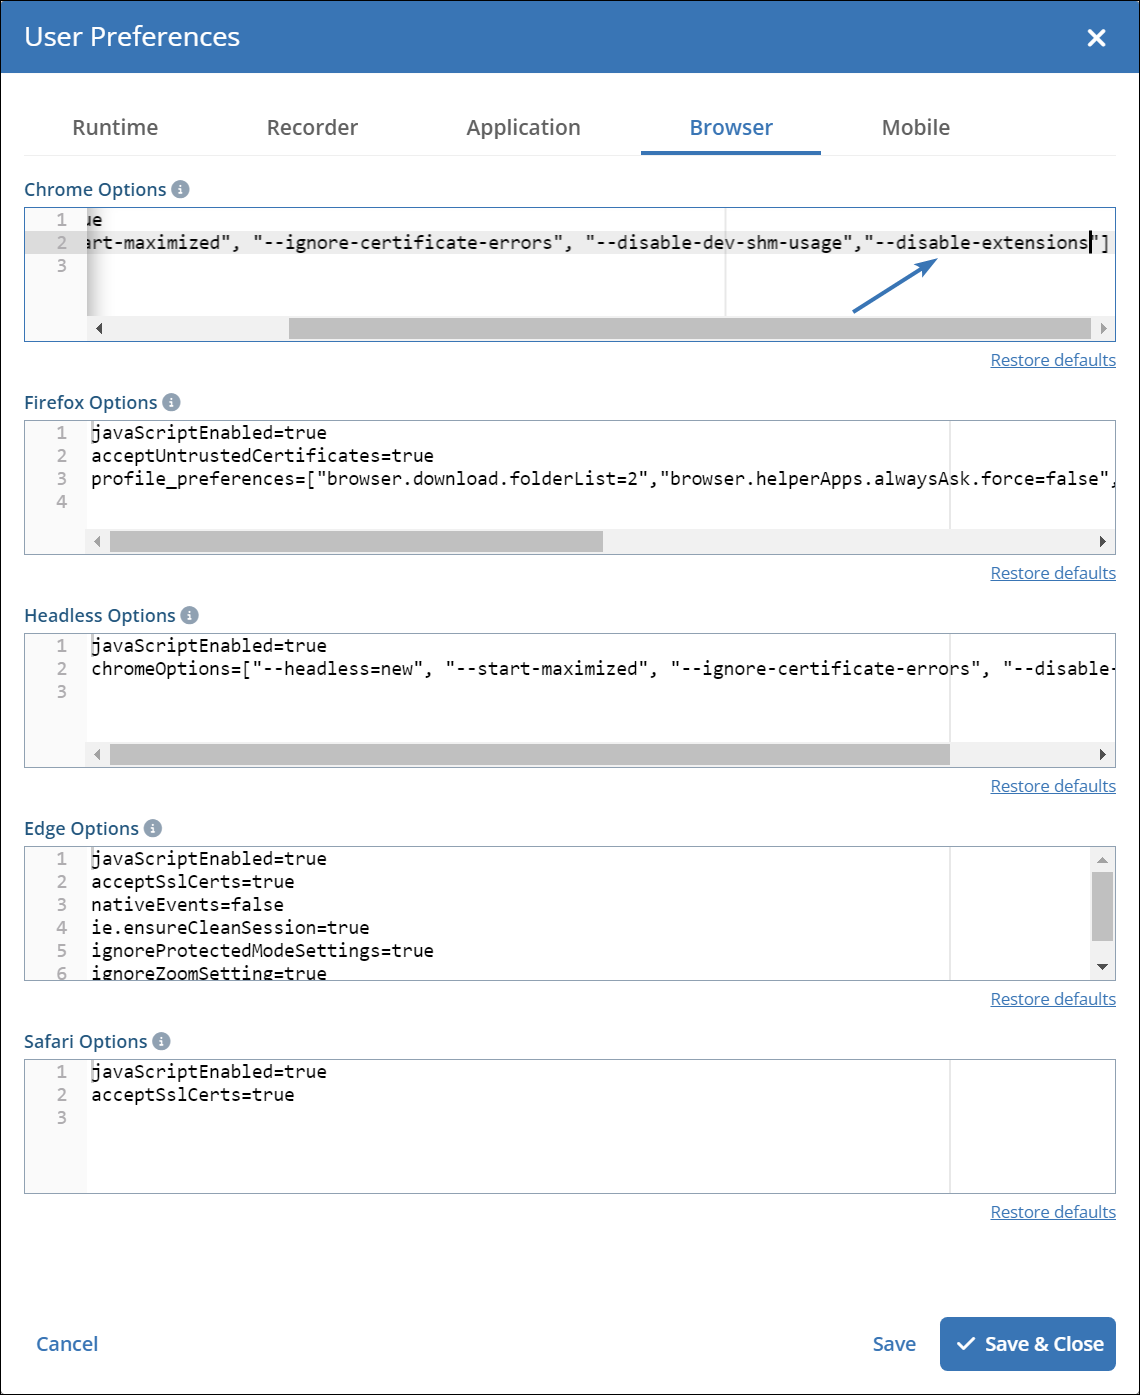Restore defaults for Chrome Options
Viewport: 1140px width, 1395px height.
click(1052, 360)
